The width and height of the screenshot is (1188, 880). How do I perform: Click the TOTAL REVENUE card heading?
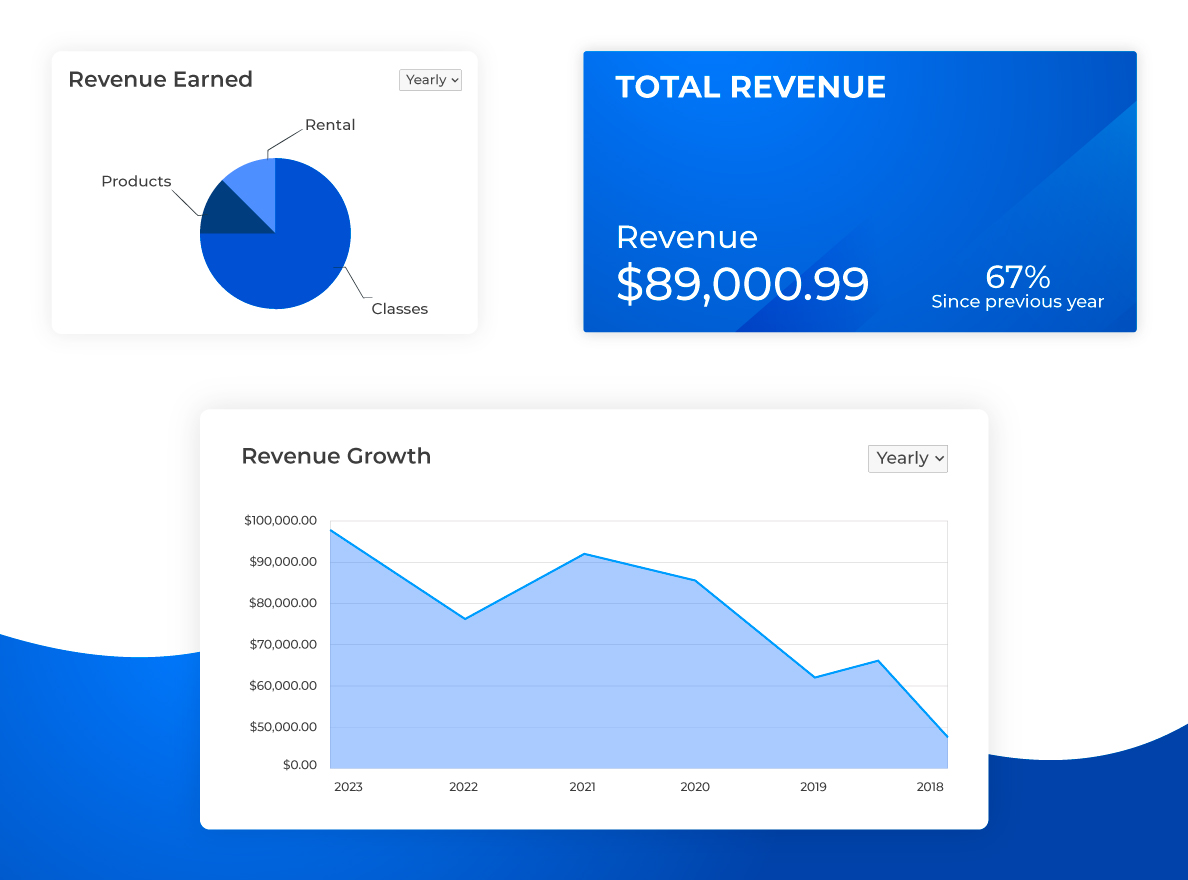coord(750,87)
